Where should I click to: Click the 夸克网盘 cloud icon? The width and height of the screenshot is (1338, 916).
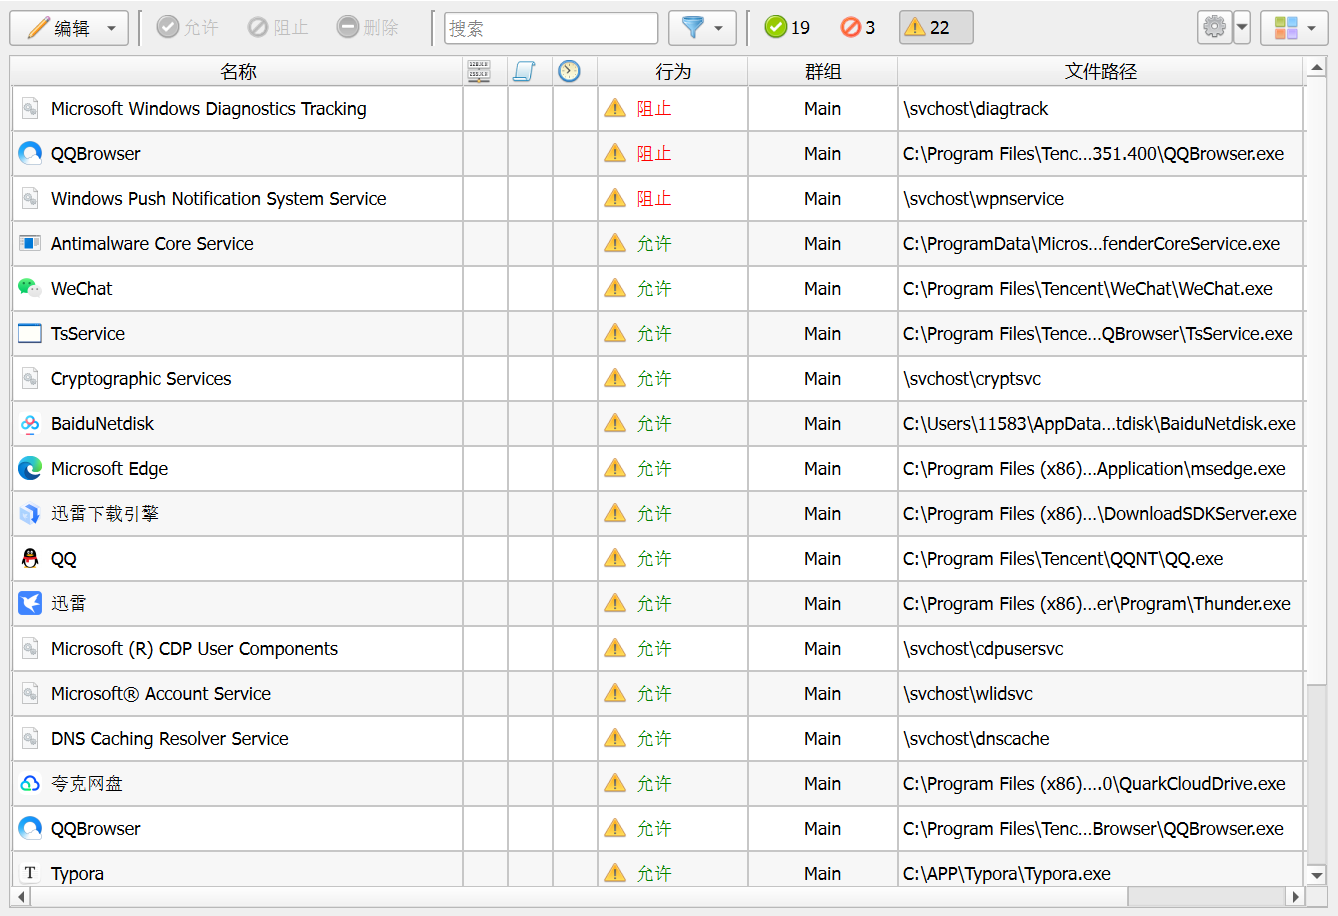30,783
